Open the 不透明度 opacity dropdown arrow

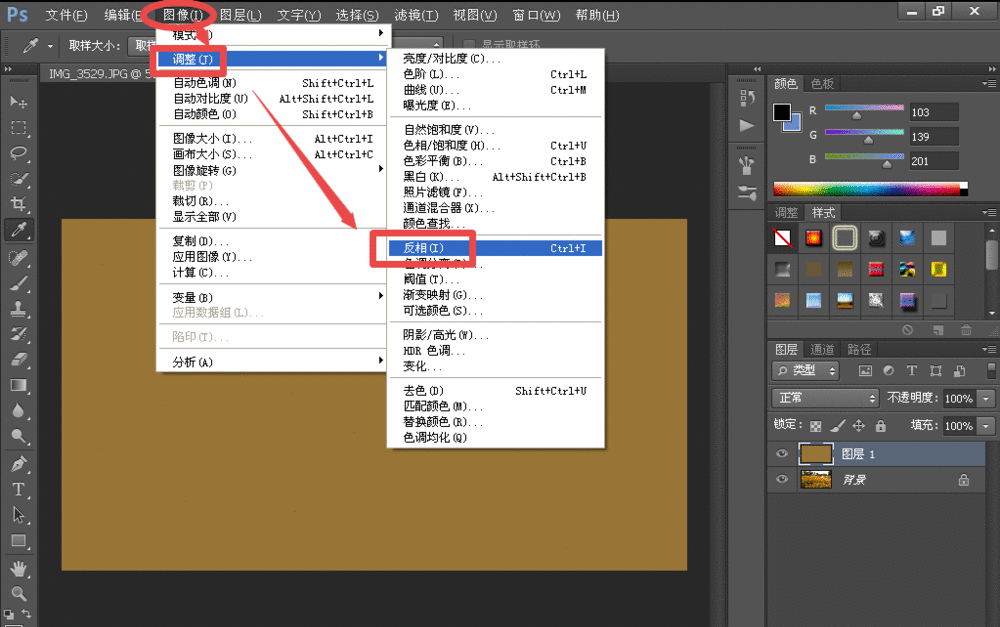tap(987, 398)
